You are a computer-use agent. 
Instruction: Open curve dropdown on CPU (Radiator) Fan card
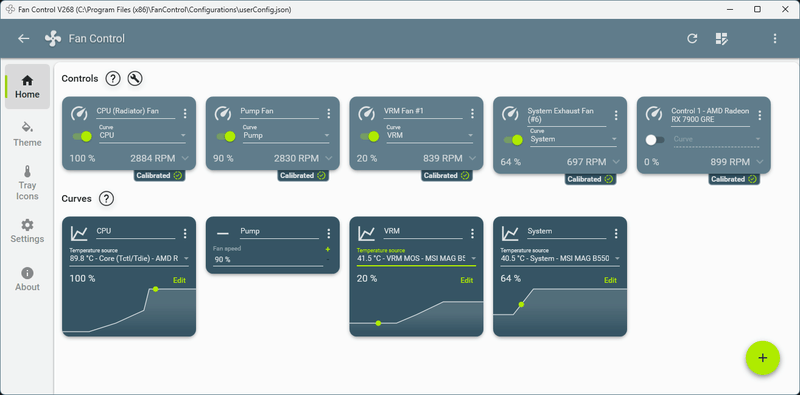tap(142, 134)
